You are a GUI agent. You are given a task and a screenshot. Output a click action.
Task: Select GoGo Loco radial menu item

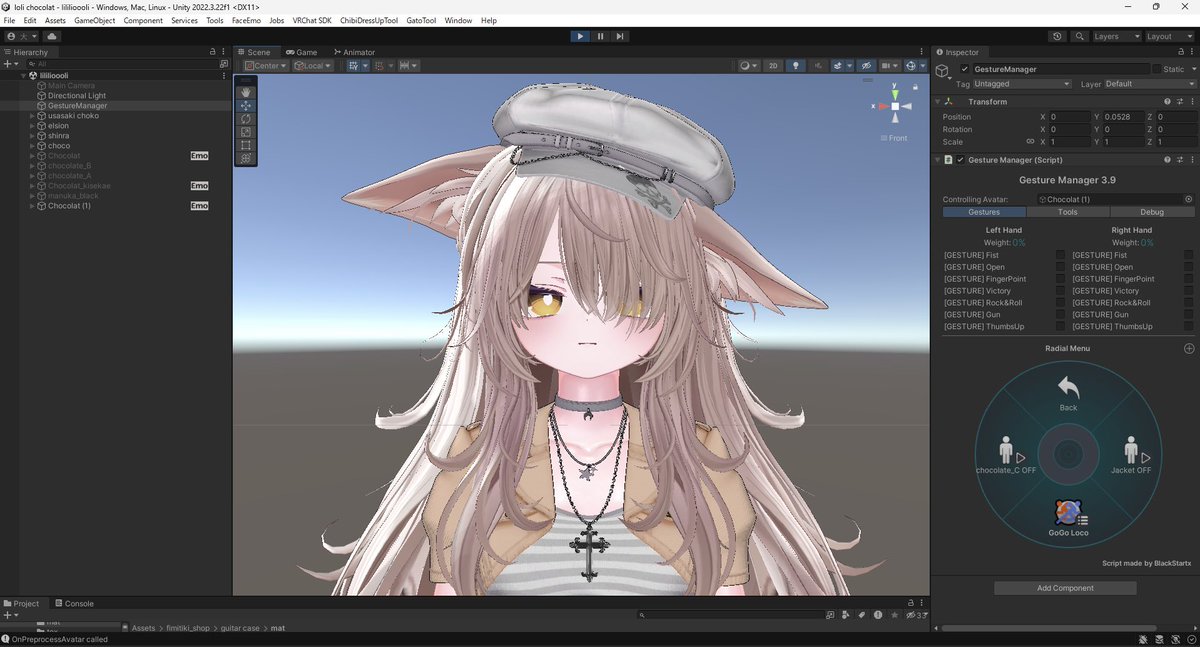tap(1068, 519)
